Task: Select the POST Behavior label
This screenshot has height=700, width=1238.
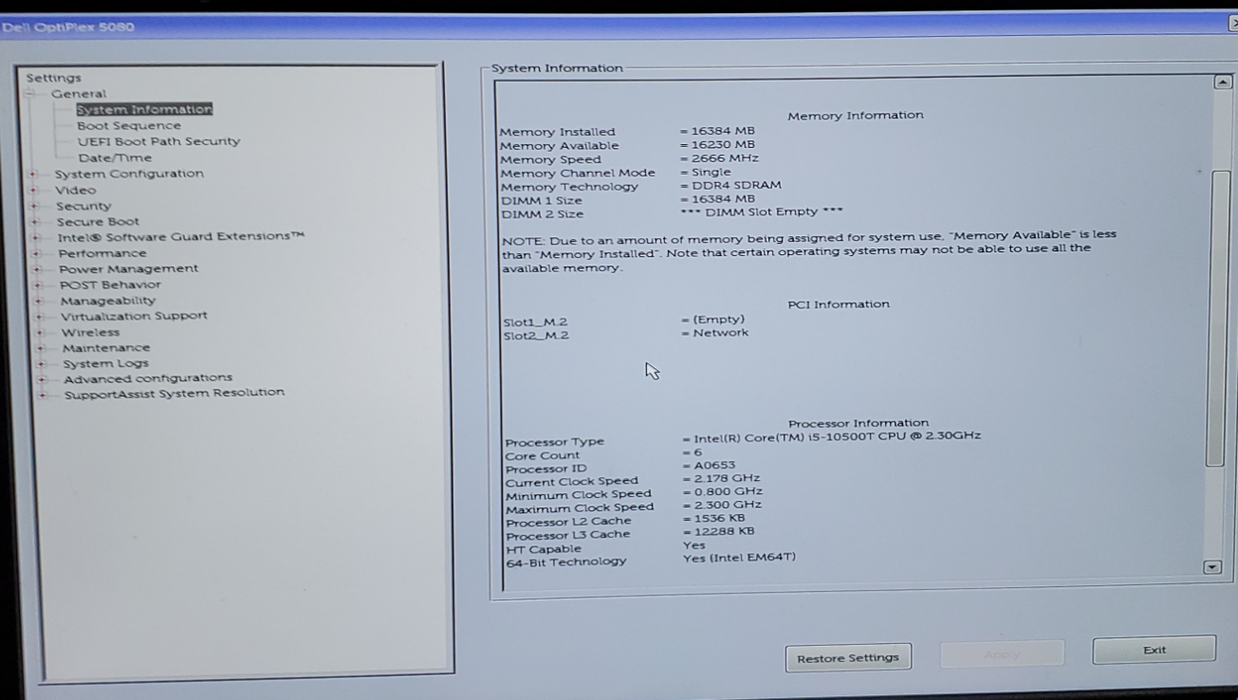Action: pyautogui.click(x=110, y=285)
